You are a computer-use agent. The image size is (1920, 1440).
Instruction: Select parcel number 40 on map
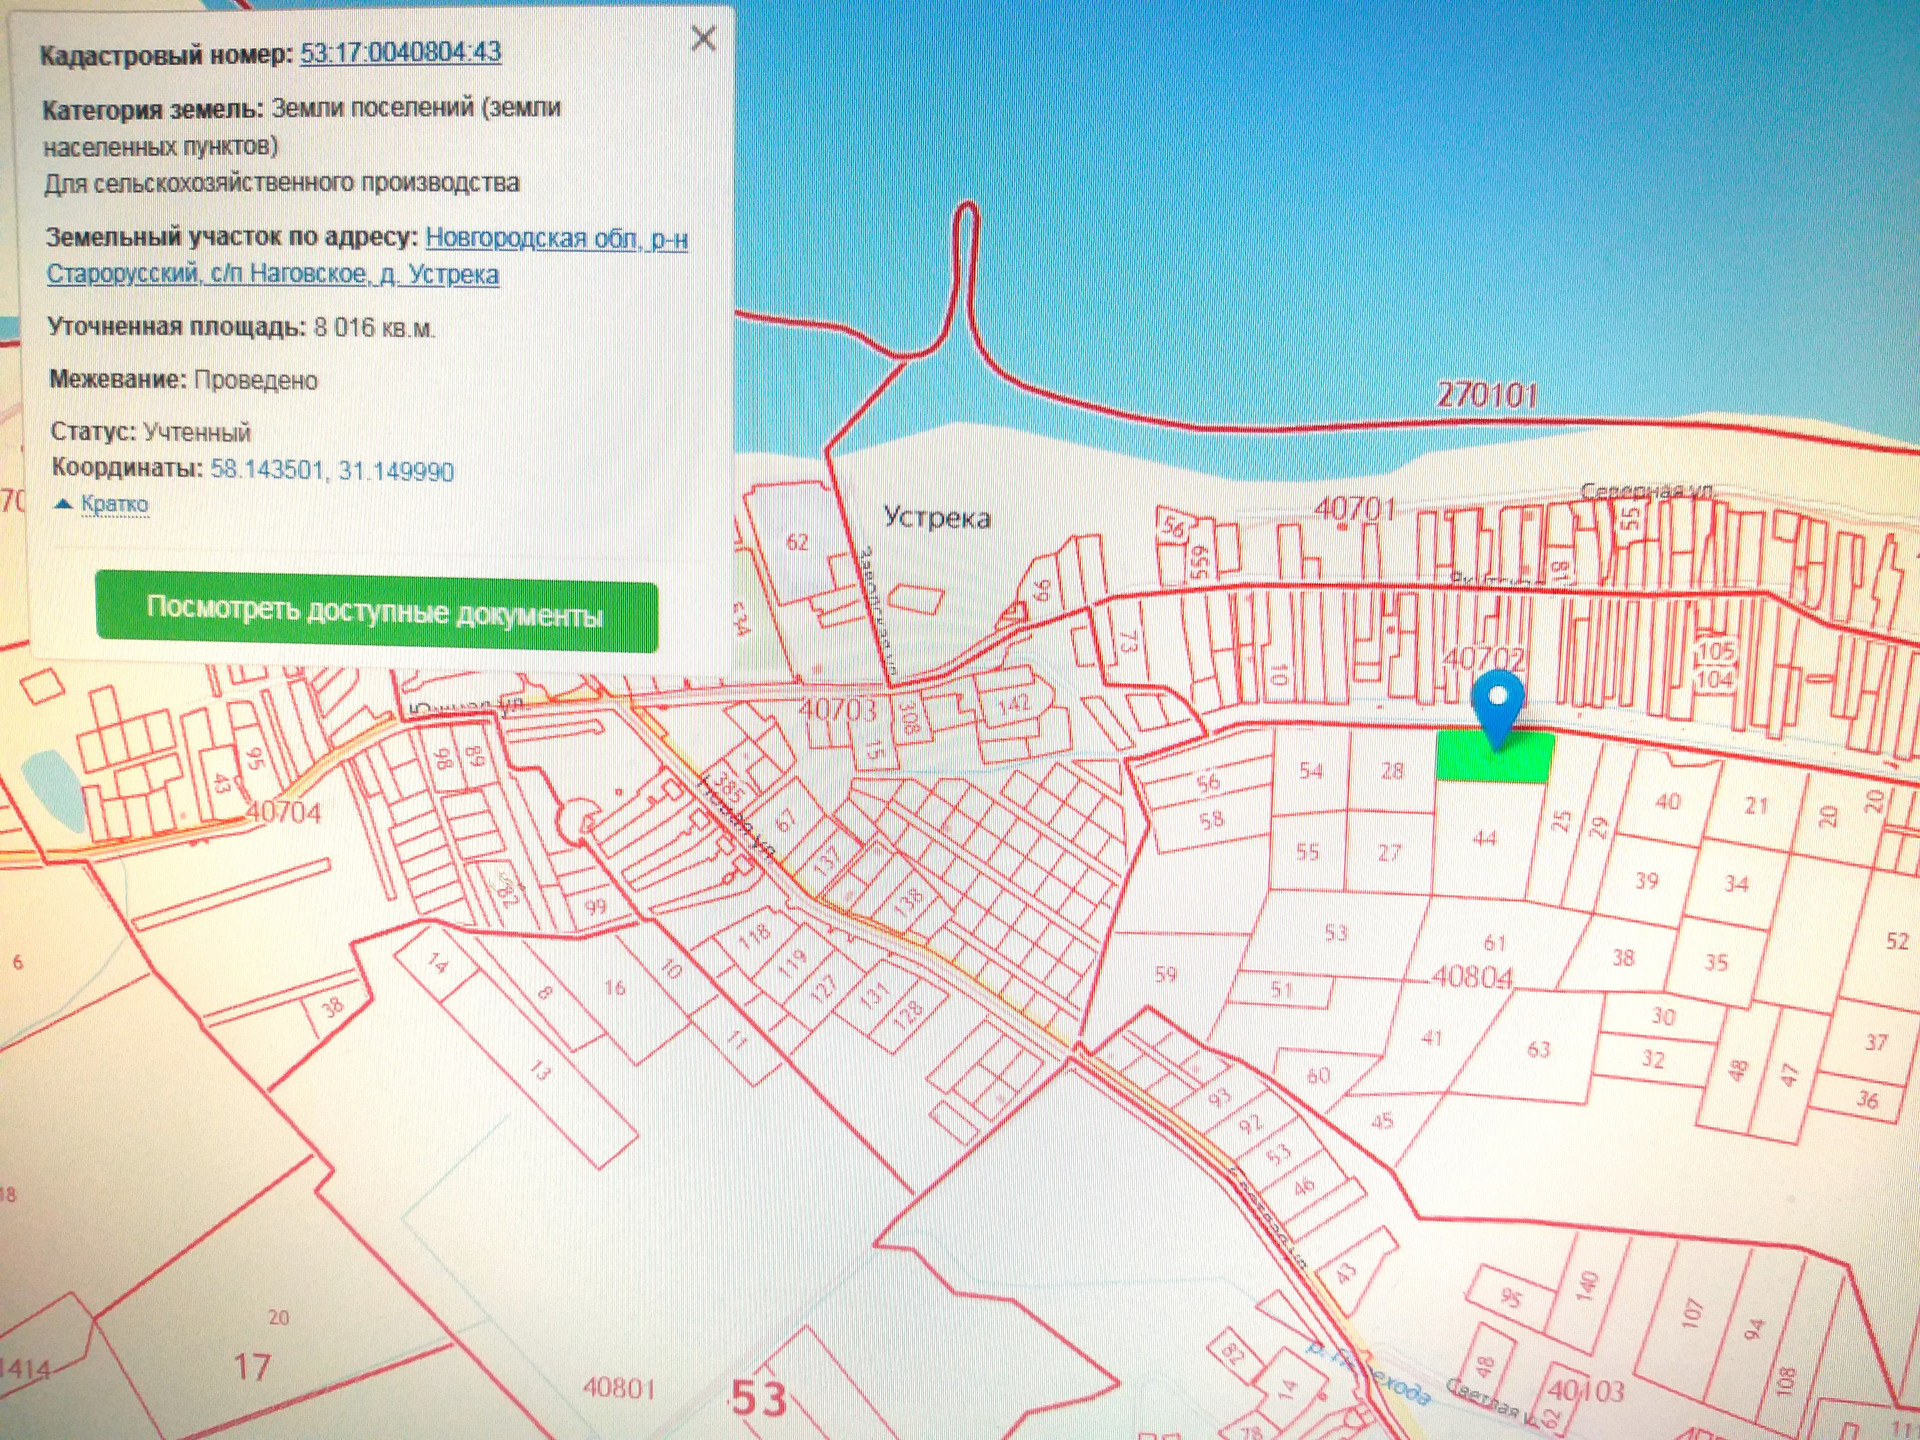tap(1667, 802)
